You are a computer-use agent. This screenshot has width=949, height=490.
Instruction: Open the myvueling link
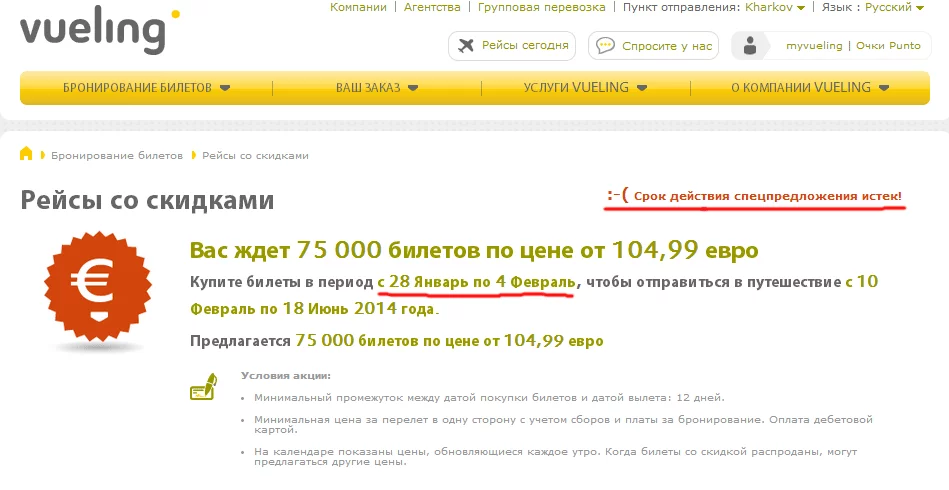[814, 46]
